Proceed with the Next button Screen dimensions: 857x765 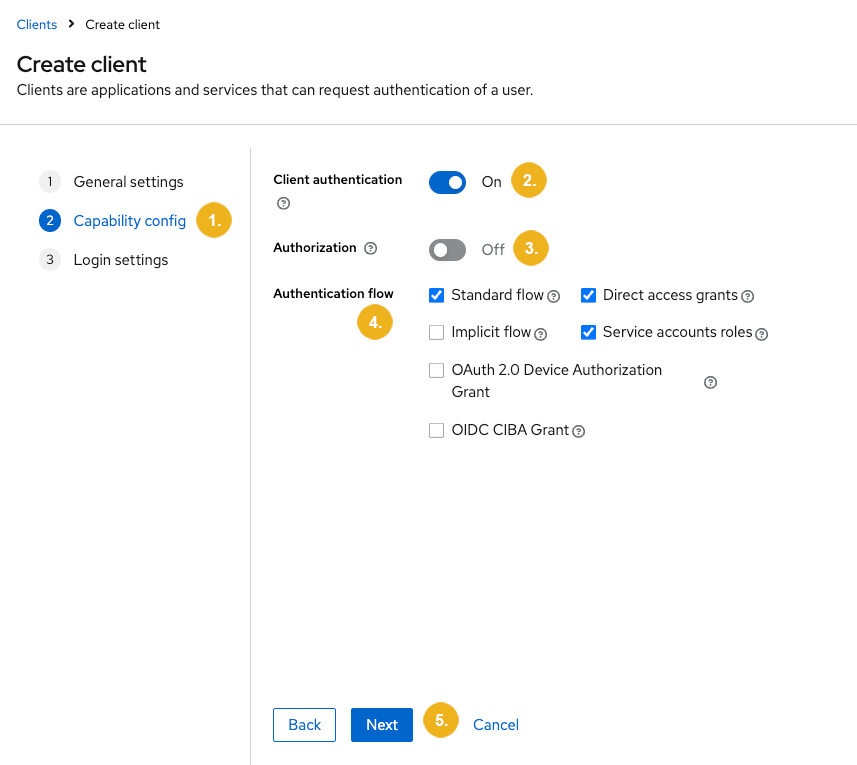pyautogui.click(x=381, y=725)
